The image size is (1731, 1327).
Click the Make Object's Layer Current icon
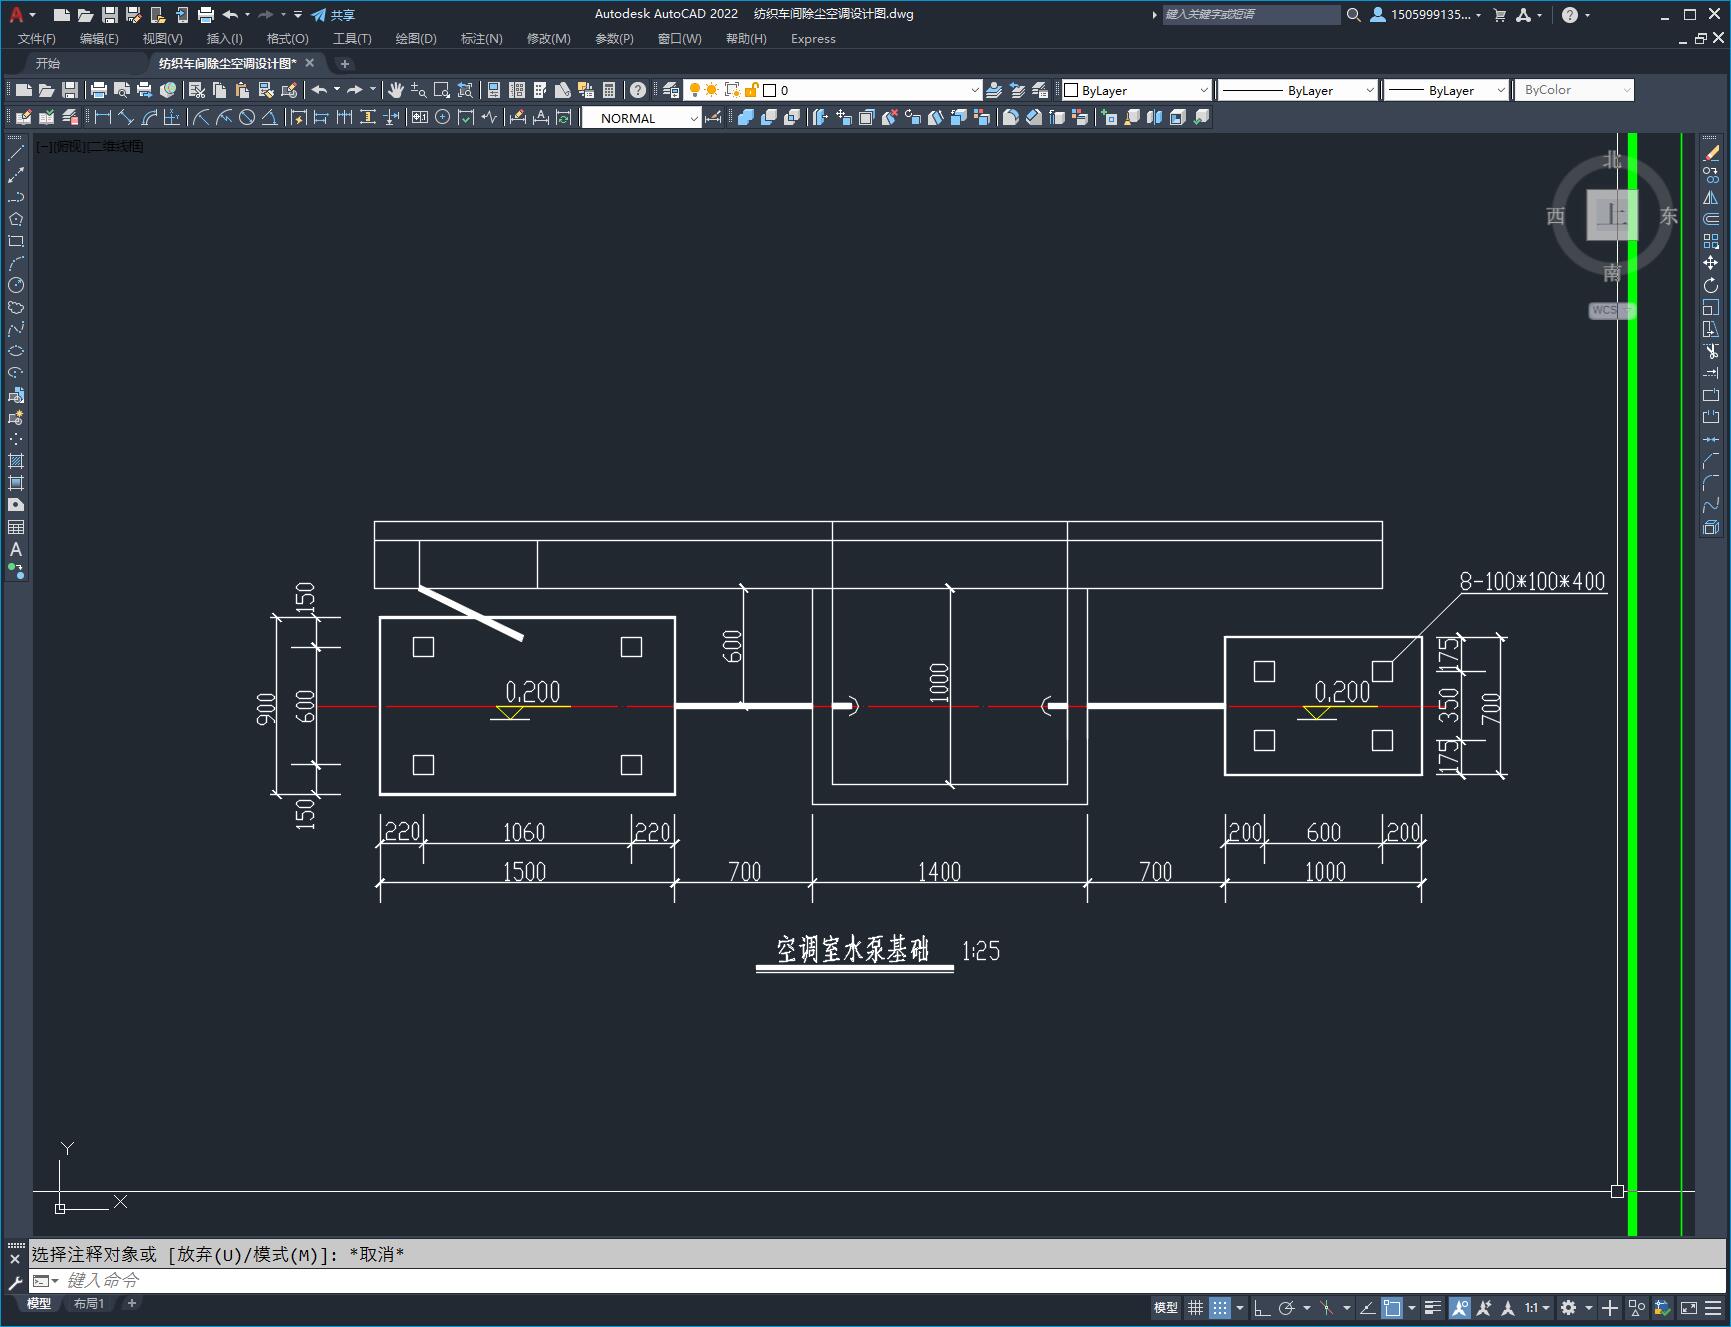pyautogui.click(x=994, y=90)
